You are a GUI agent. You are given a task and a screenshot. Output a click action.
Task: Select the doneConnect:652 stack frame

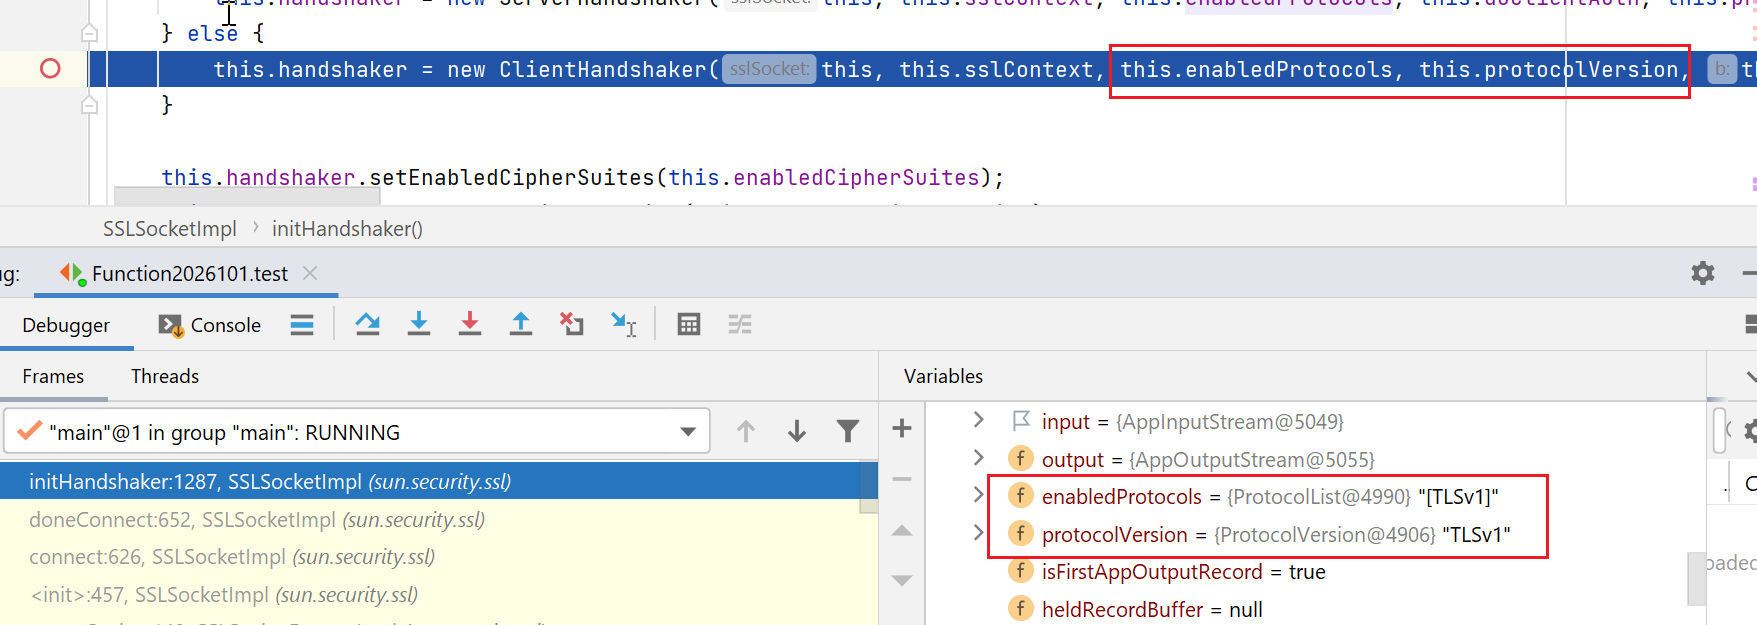(257, 520)
